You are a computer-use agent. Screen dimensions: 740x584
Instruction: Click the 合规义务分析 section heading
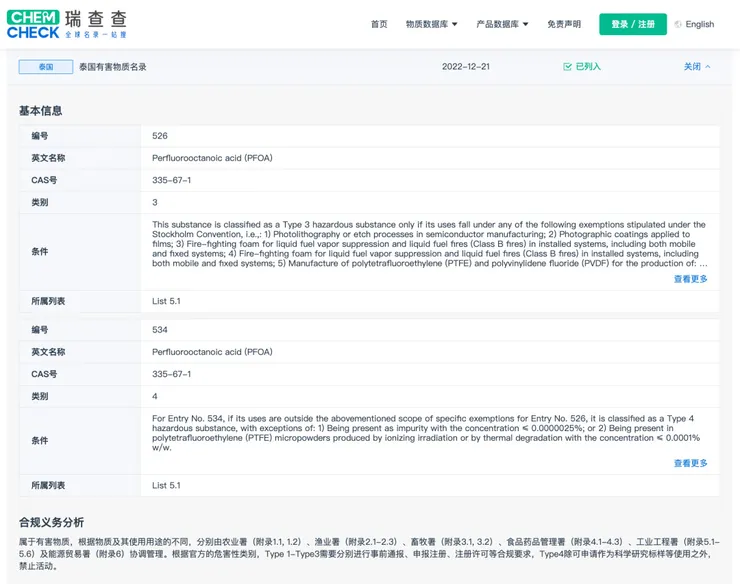coord(51,523)
